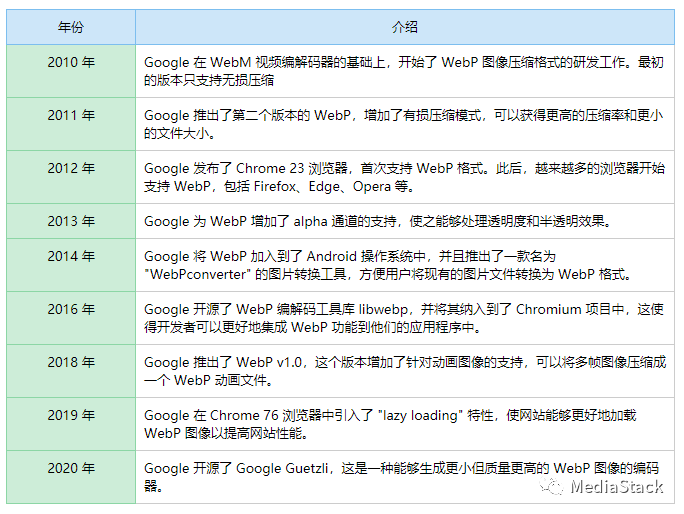
Task: Select the 2014 年 year cell
Action: click(71, 256)
